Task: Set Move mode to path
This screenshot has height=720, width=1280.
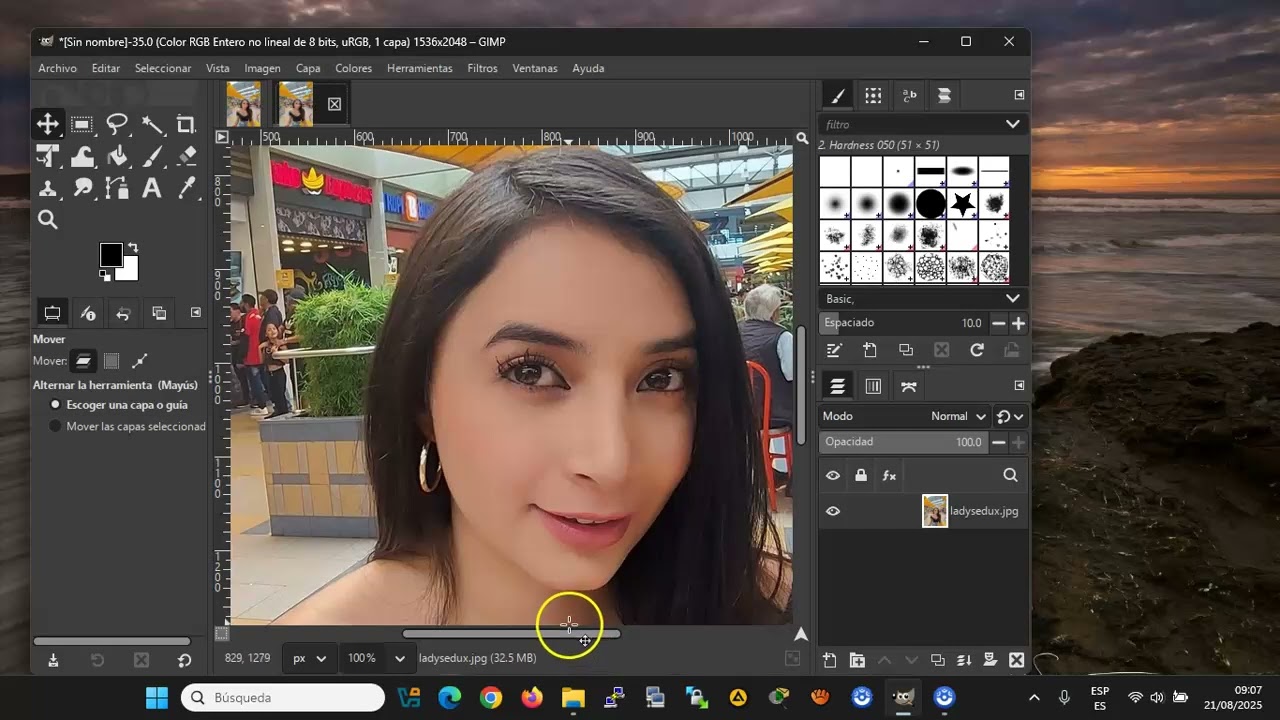Action: click(140, 361)
